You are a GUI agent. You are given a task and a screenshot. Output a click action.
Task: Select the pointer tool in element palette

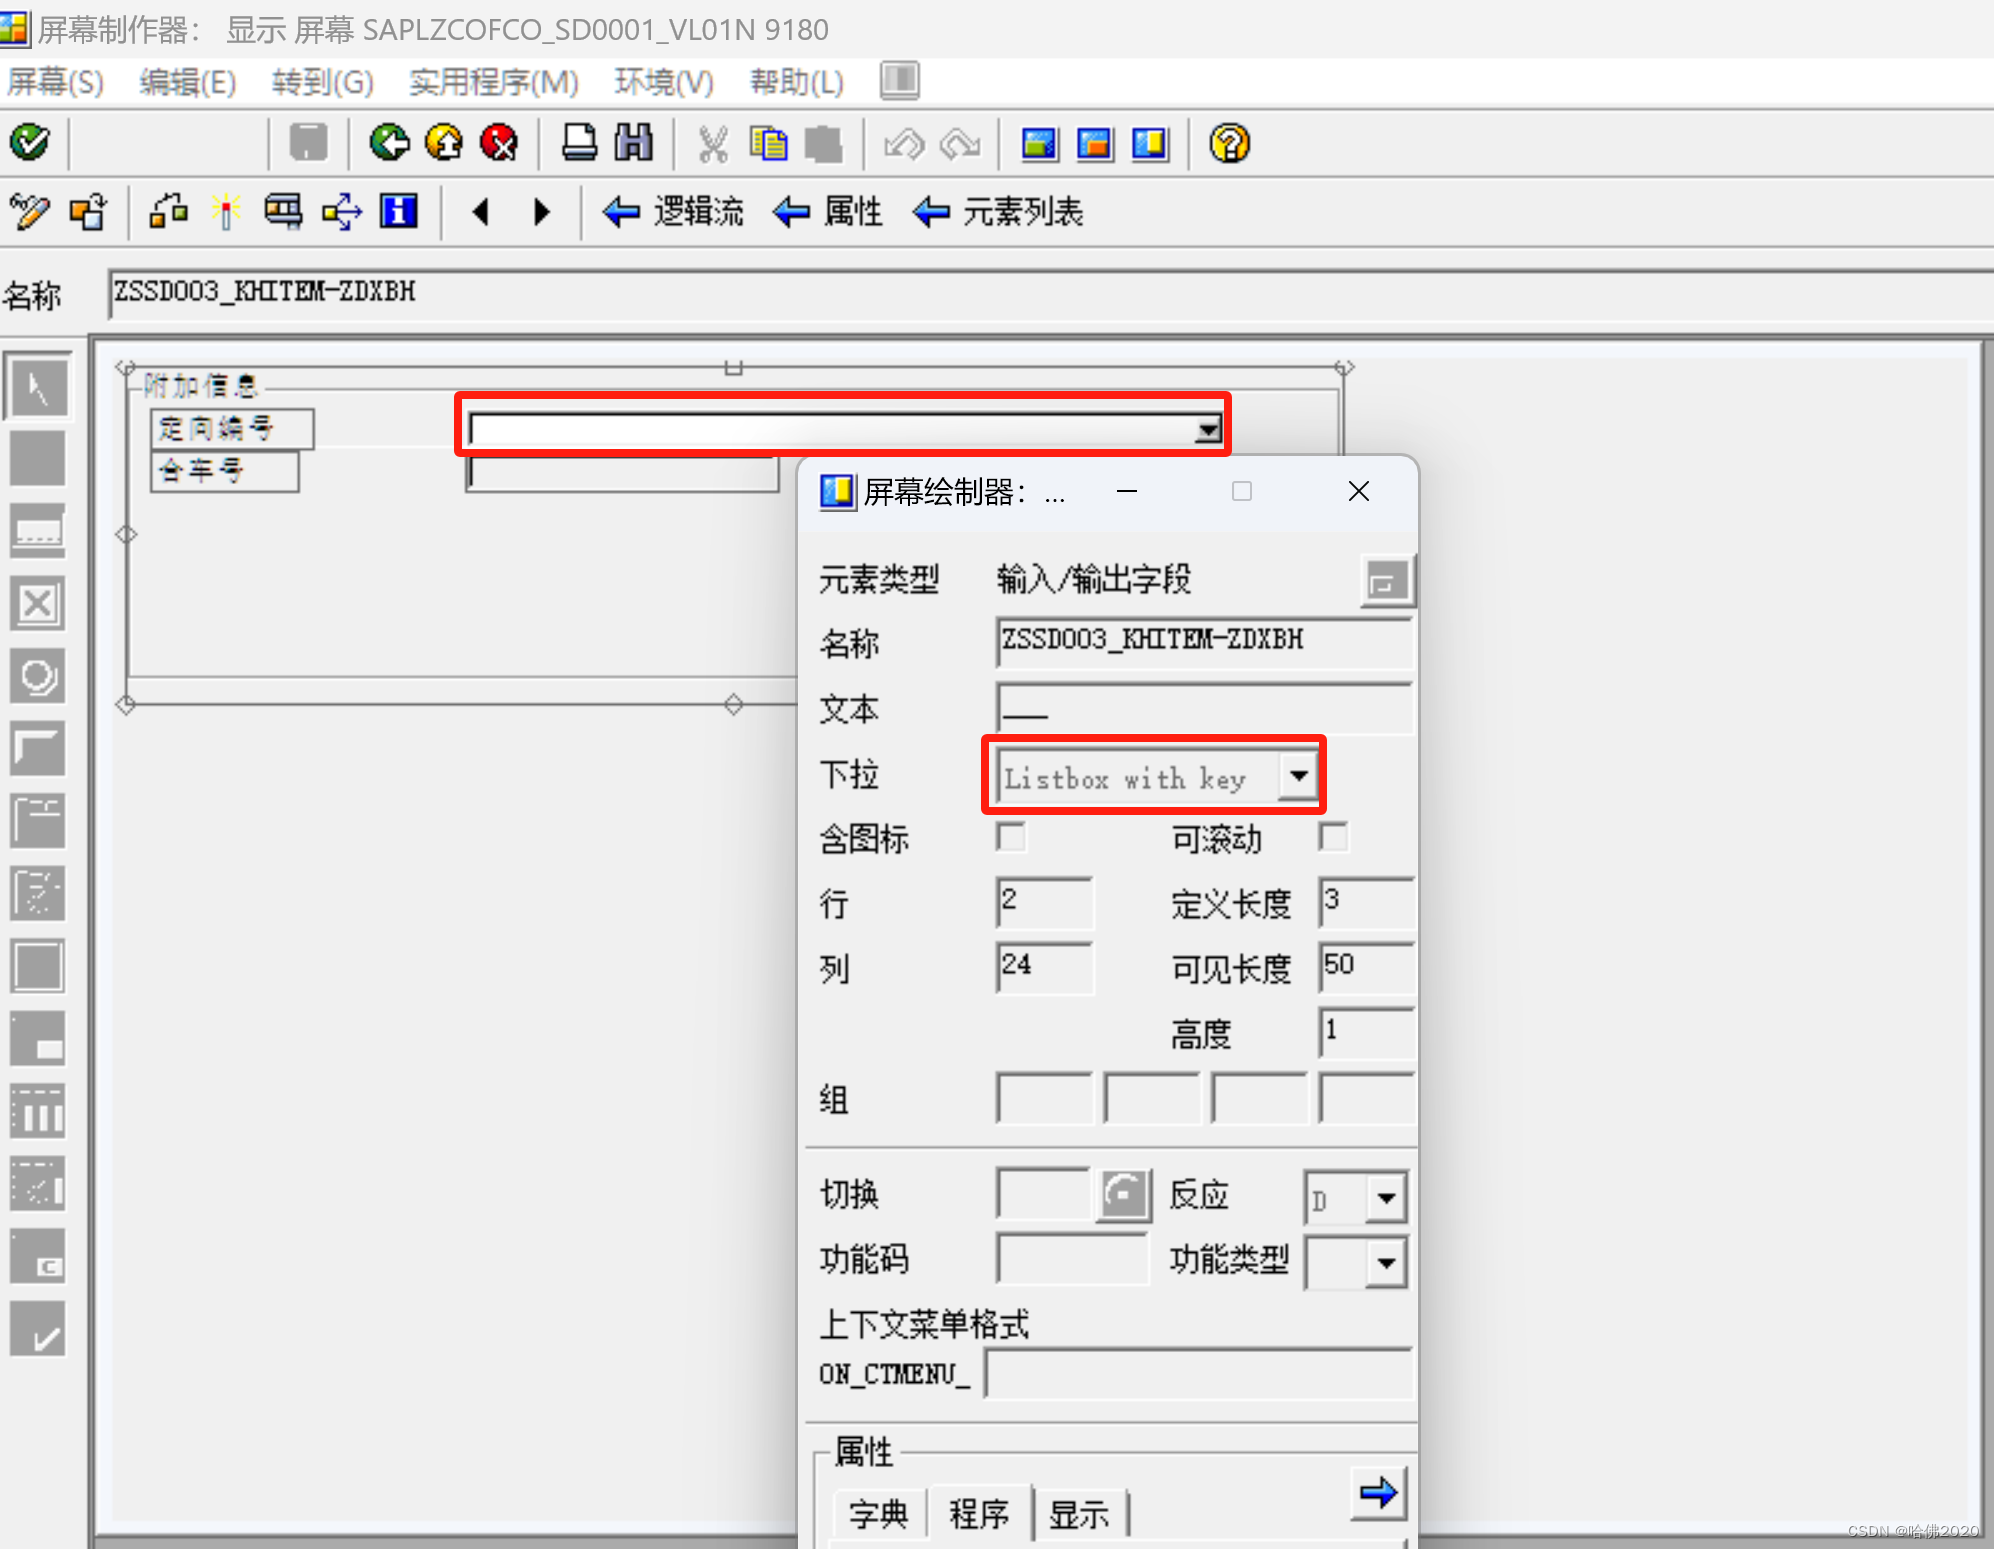37,385
